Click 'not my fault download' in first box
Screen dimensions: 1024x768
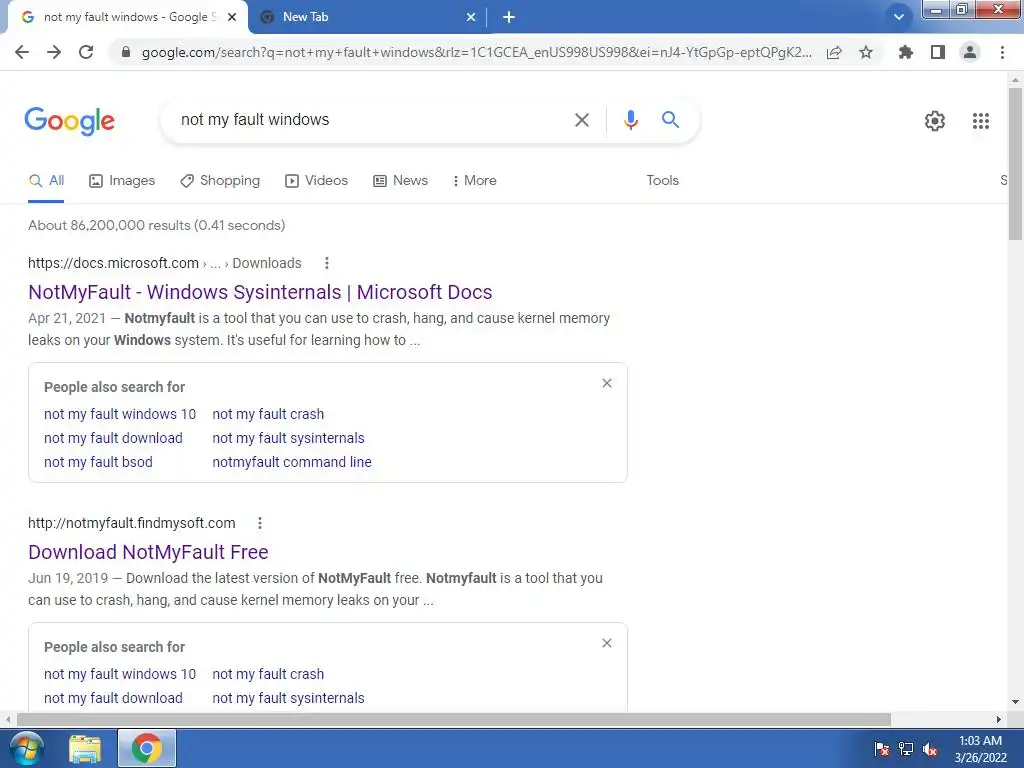[x=113, y=438]
